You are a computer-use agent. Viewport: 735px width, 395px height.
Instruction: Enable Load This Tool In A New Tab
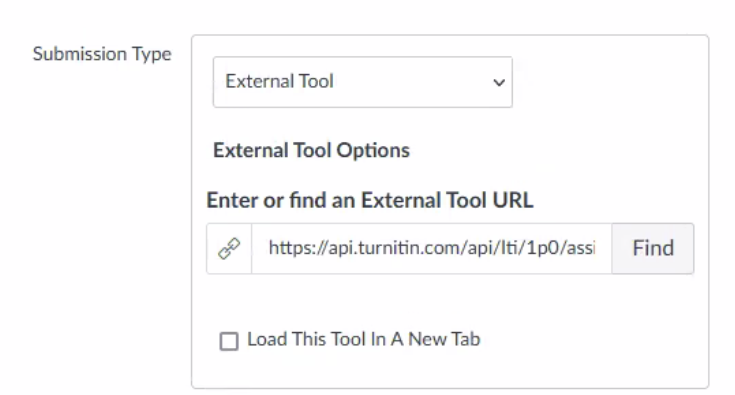pos(229,341)
